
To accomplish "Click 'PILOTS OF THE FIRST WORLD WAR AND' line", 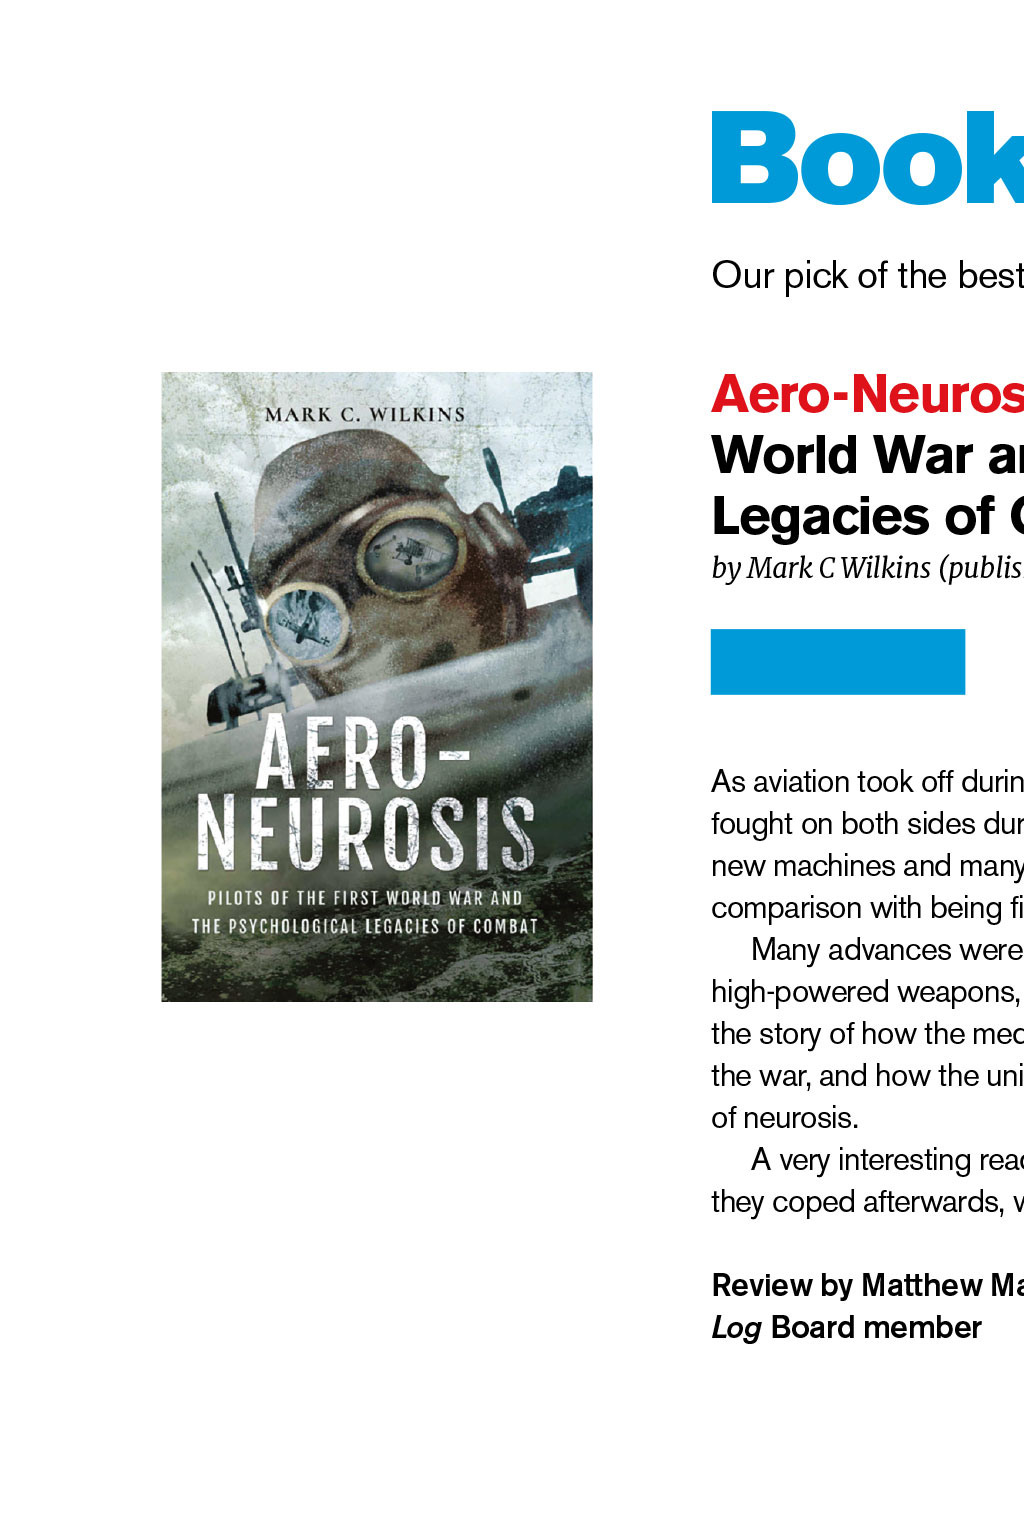I will point(365,898).
